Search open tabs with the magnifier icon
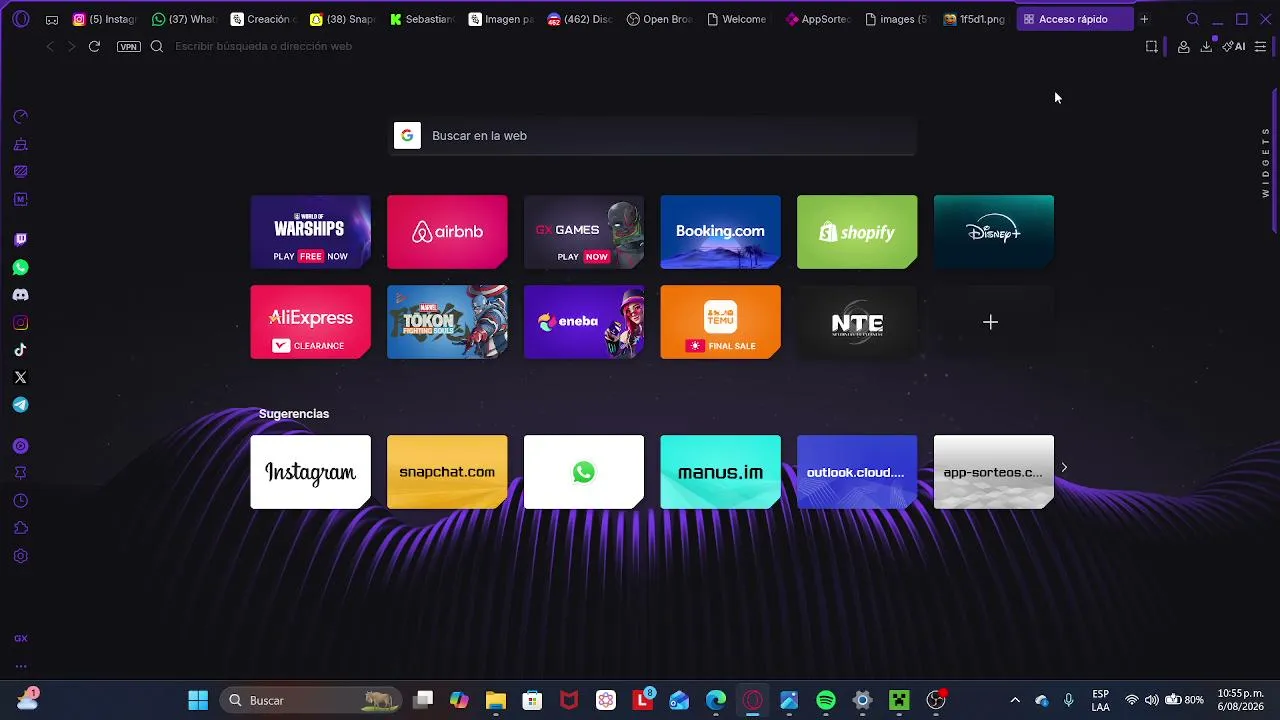The image size is (1280, 720). tap(1192, 19)
